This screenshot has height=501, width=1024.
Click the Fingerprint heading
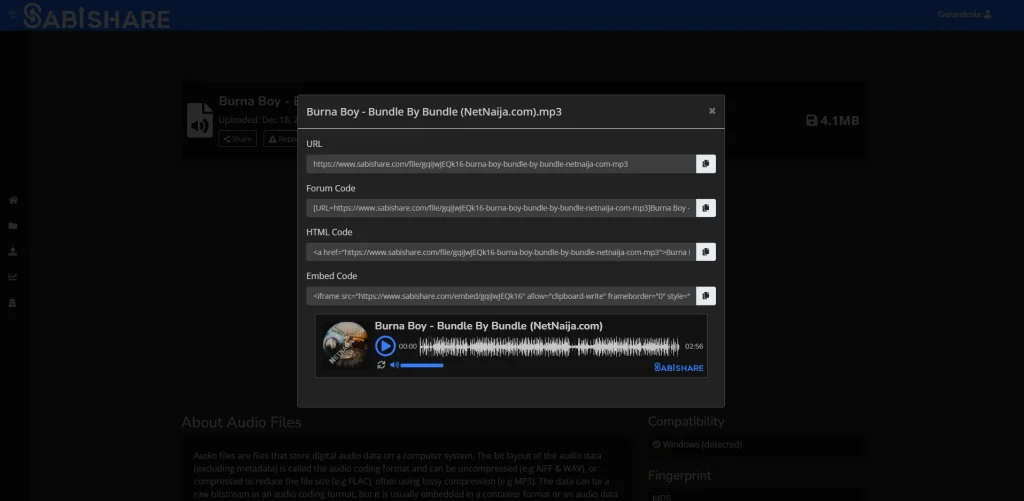click(x=679, y=475)
